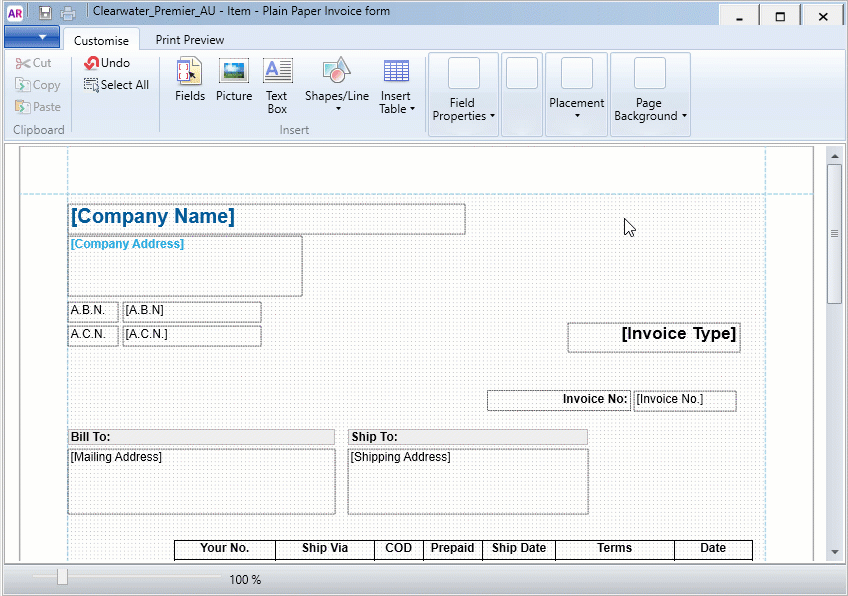Select the Ship To: heading
This screenshot has height=596, width=848.
[x=468, y=437]
